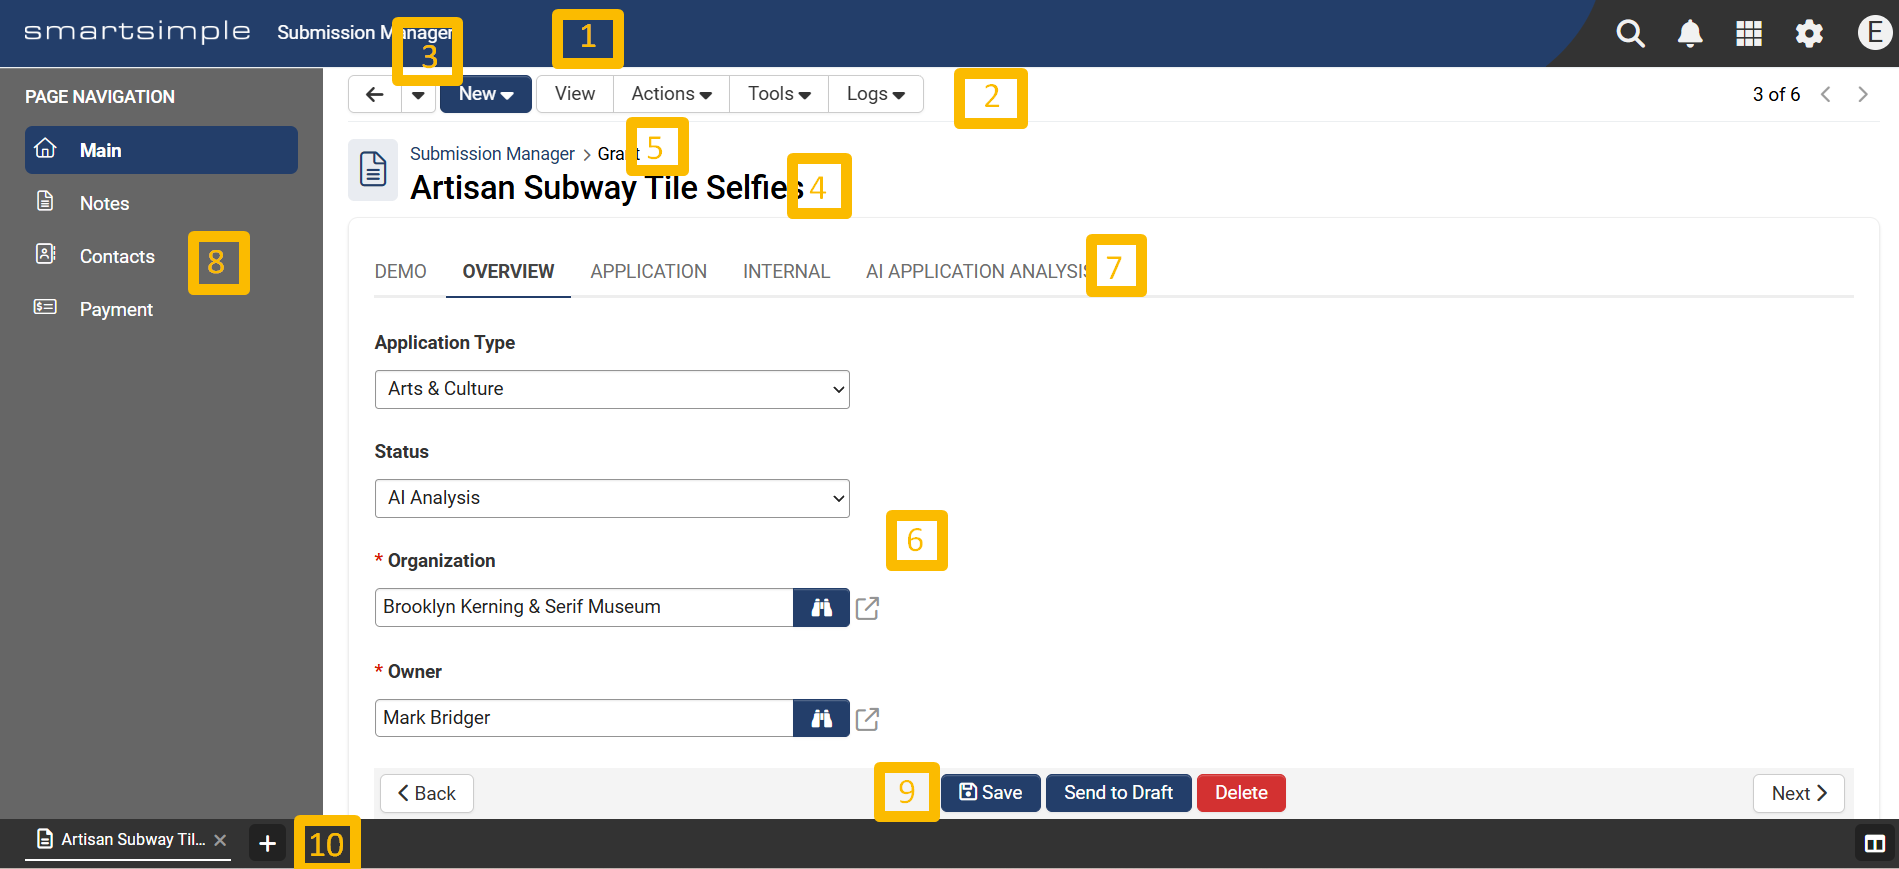Open Owner profile via external link icon
The image size is (1899, 869).
click(x=867, y=719)
